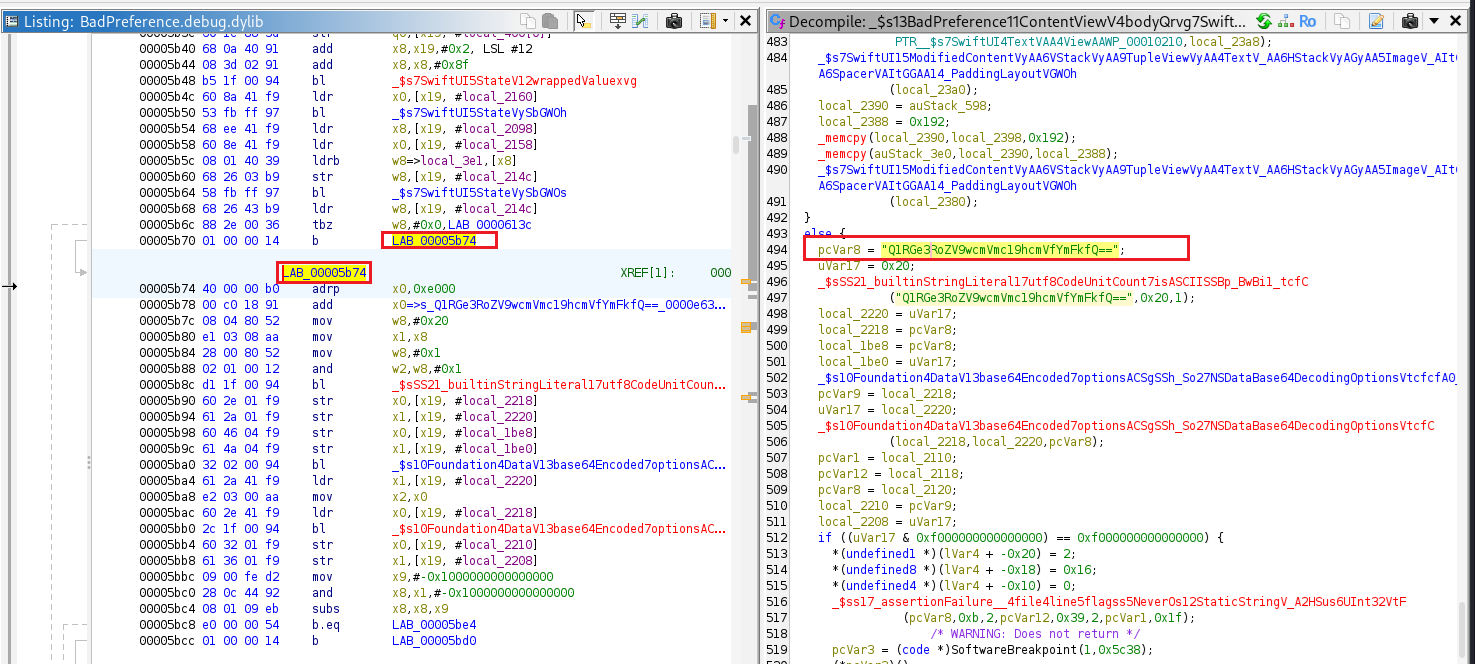
Task: Toggle the 'Ro' read-only display button
Action: point(1308,20)
